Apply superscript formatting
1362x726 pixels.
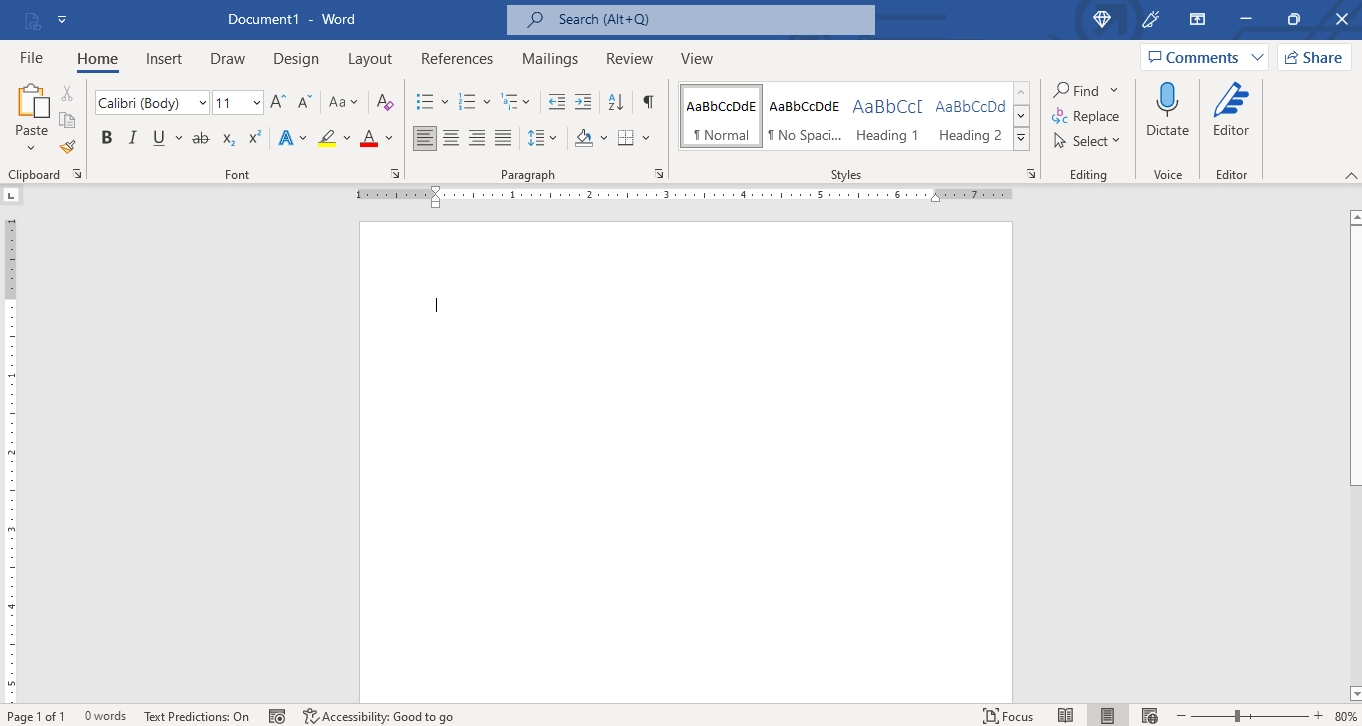coord(253,138)
